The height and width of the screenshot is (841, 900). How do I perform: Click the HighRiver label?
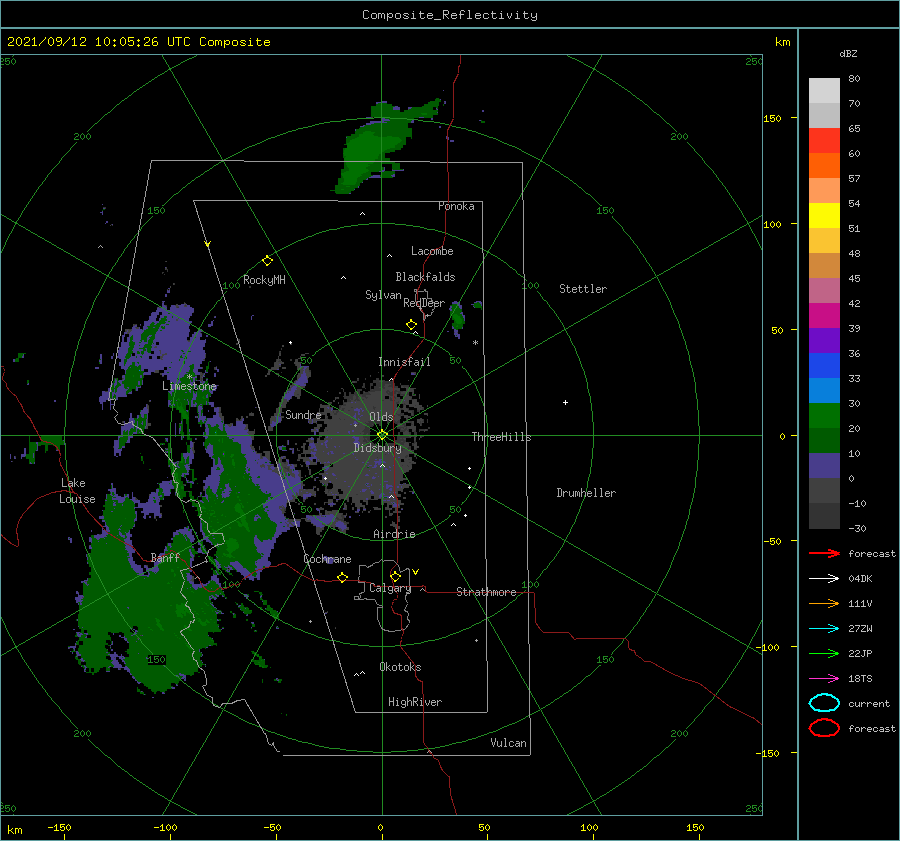coord(415,702)
